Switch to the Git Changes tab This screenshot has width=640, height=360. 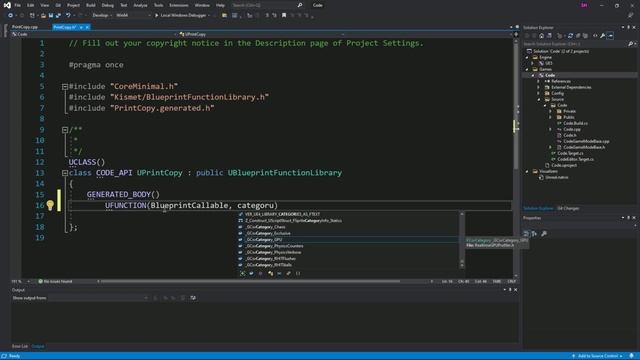pos(568,208)
